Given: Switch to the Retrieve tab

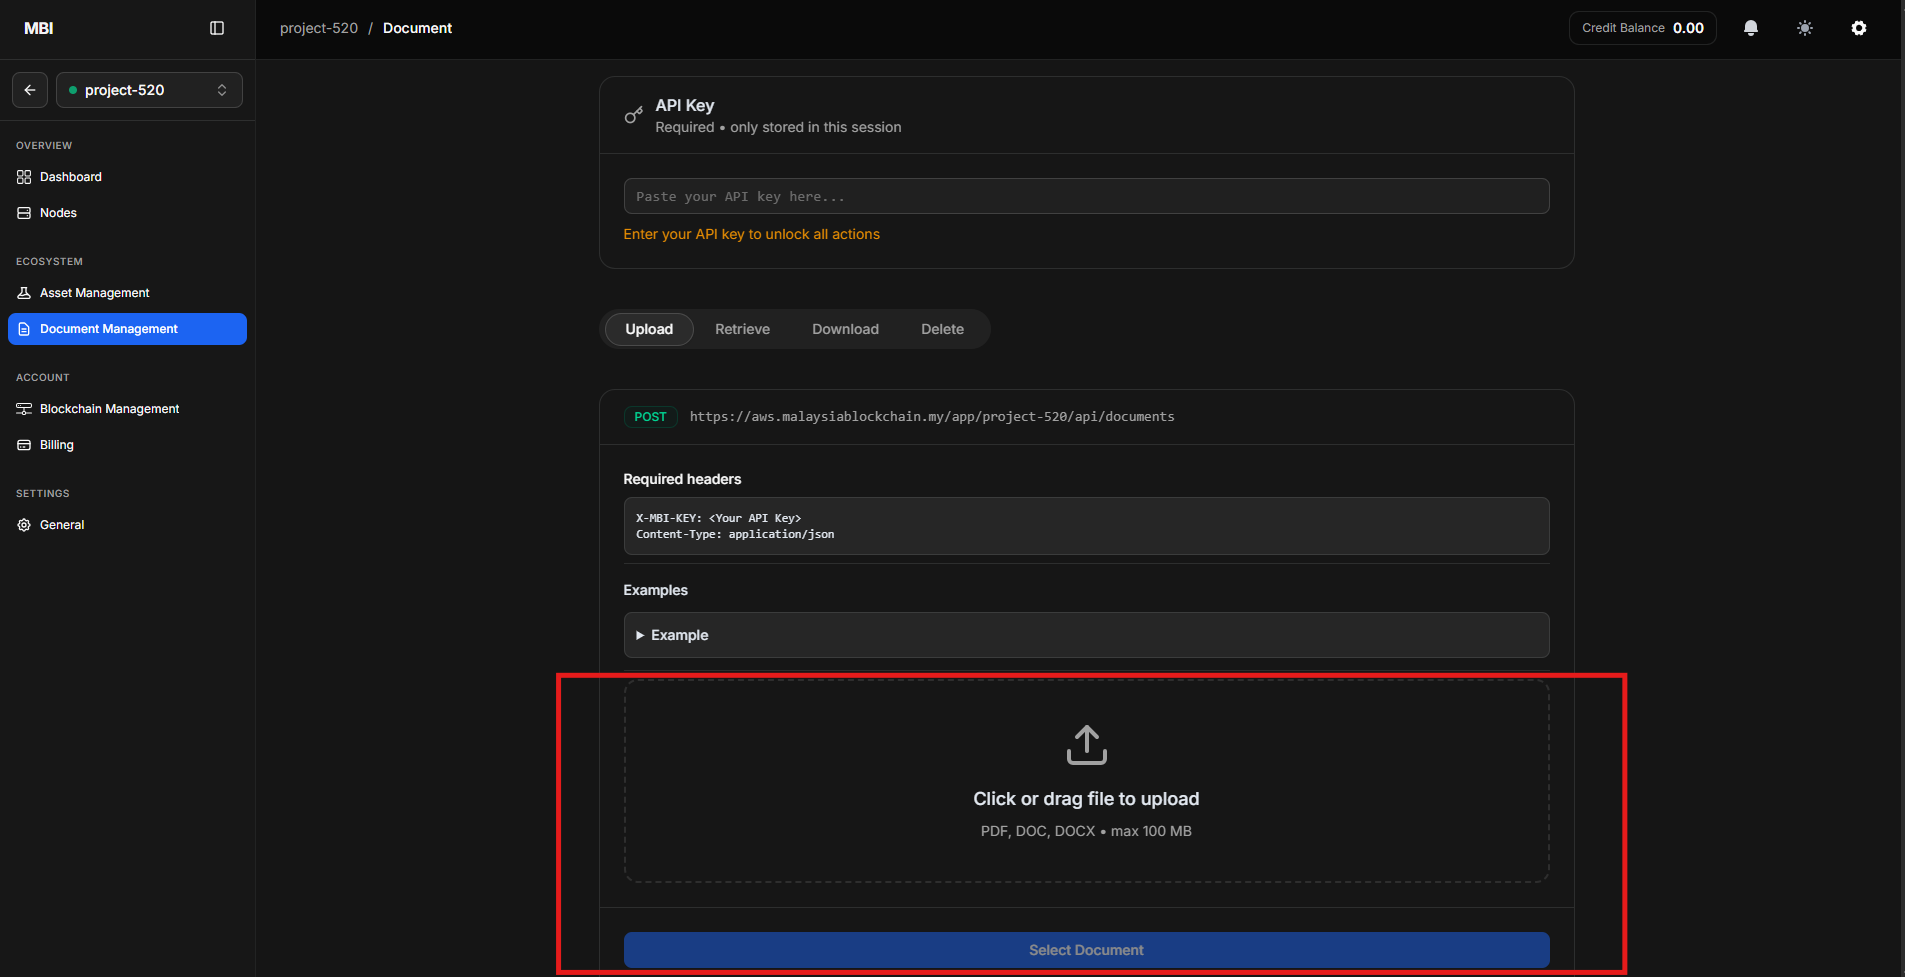Looking at the screenshot, I should pos(742,329).
